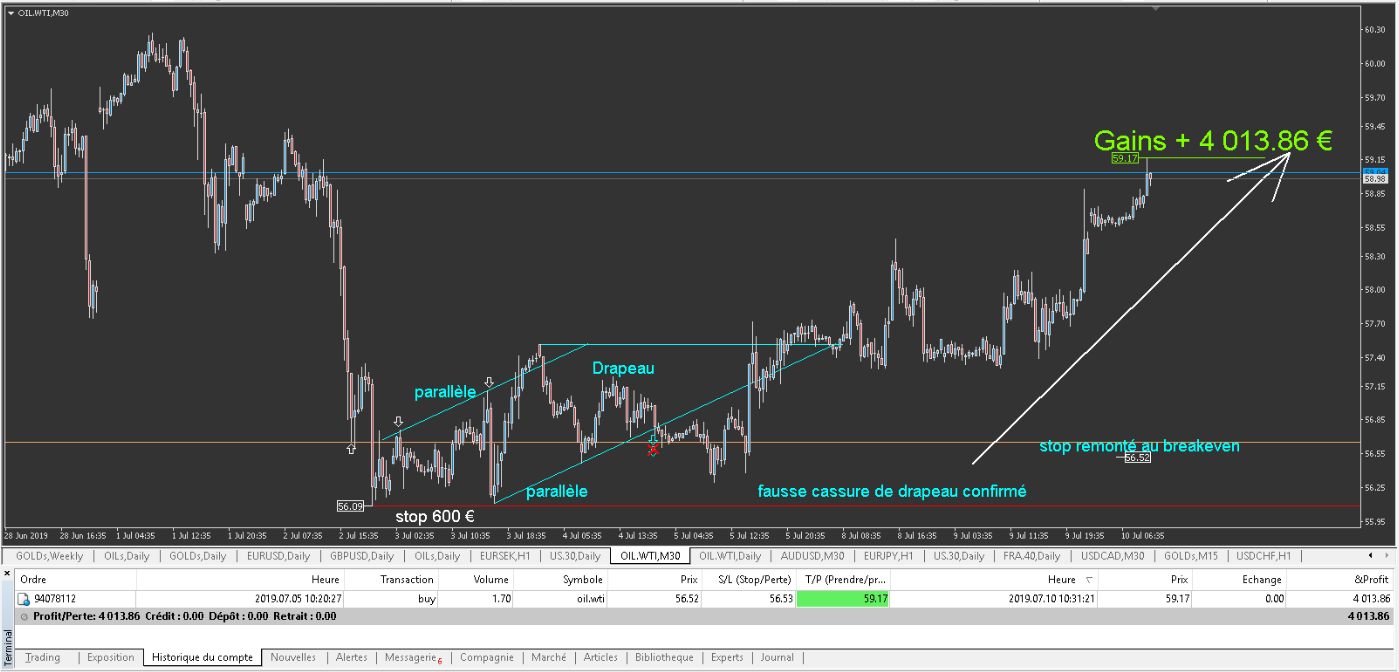Click the open time 2019.07.05 10:20:27

click(x=297, y=599)
